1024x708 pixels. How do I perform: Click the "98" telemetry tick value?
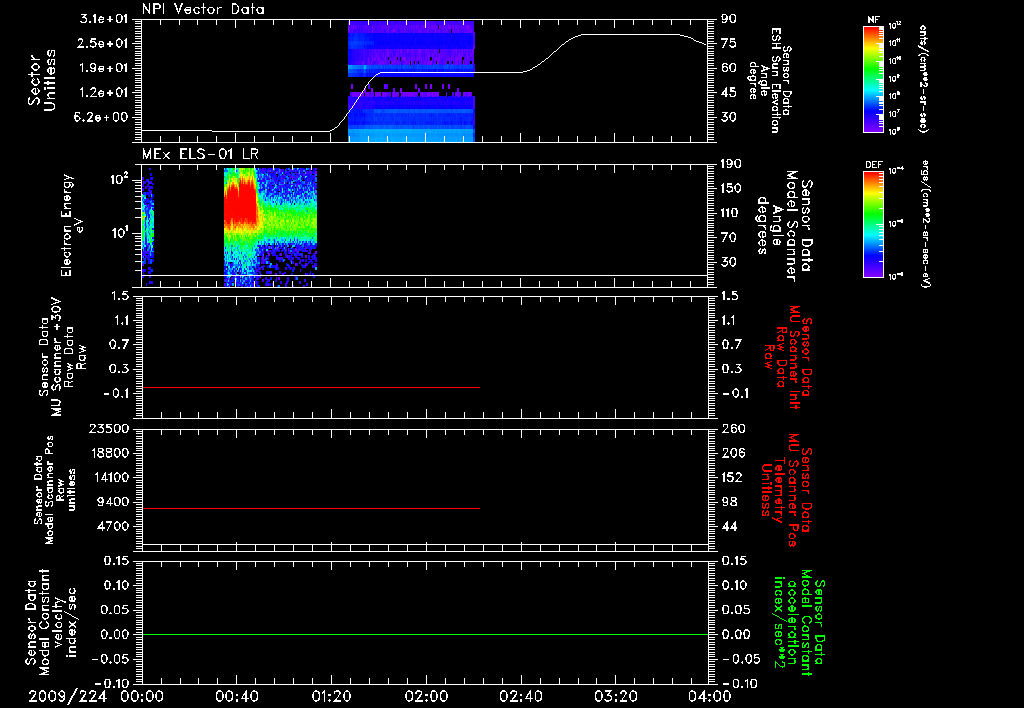(729, 502)
